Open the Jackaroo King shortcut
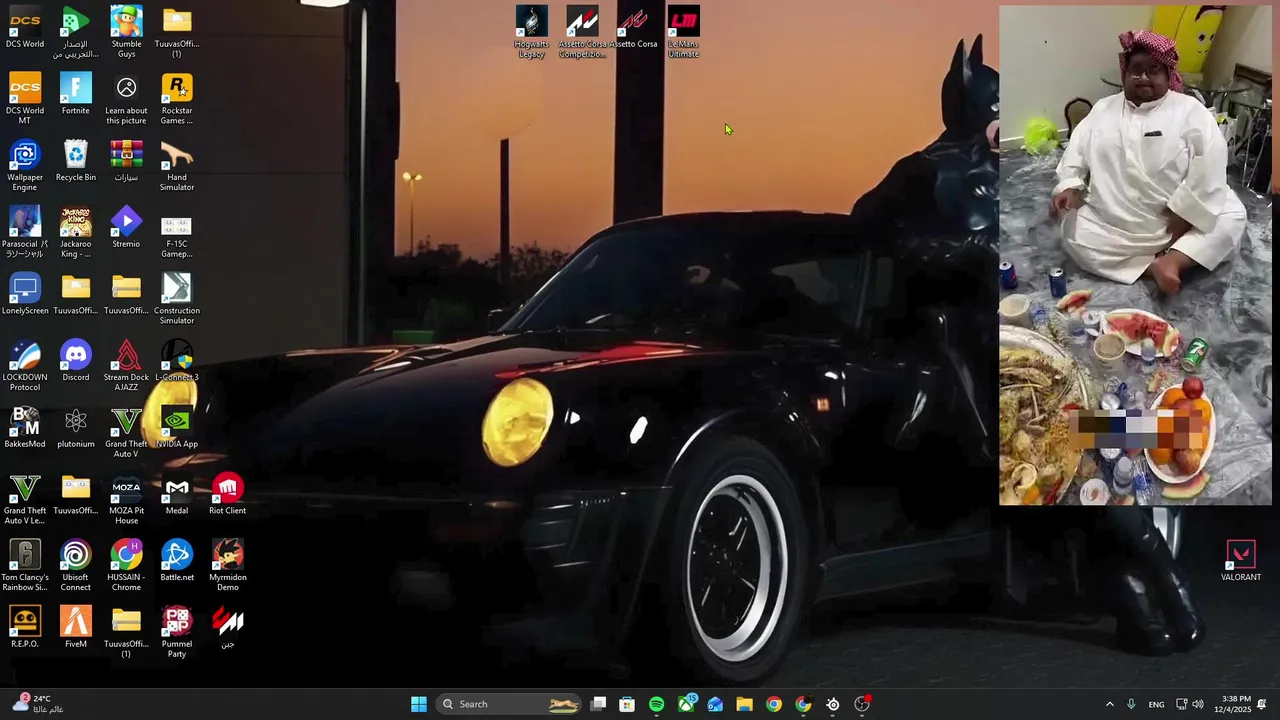The height and width of the screenshot is (720, 1280). [75, 232]
